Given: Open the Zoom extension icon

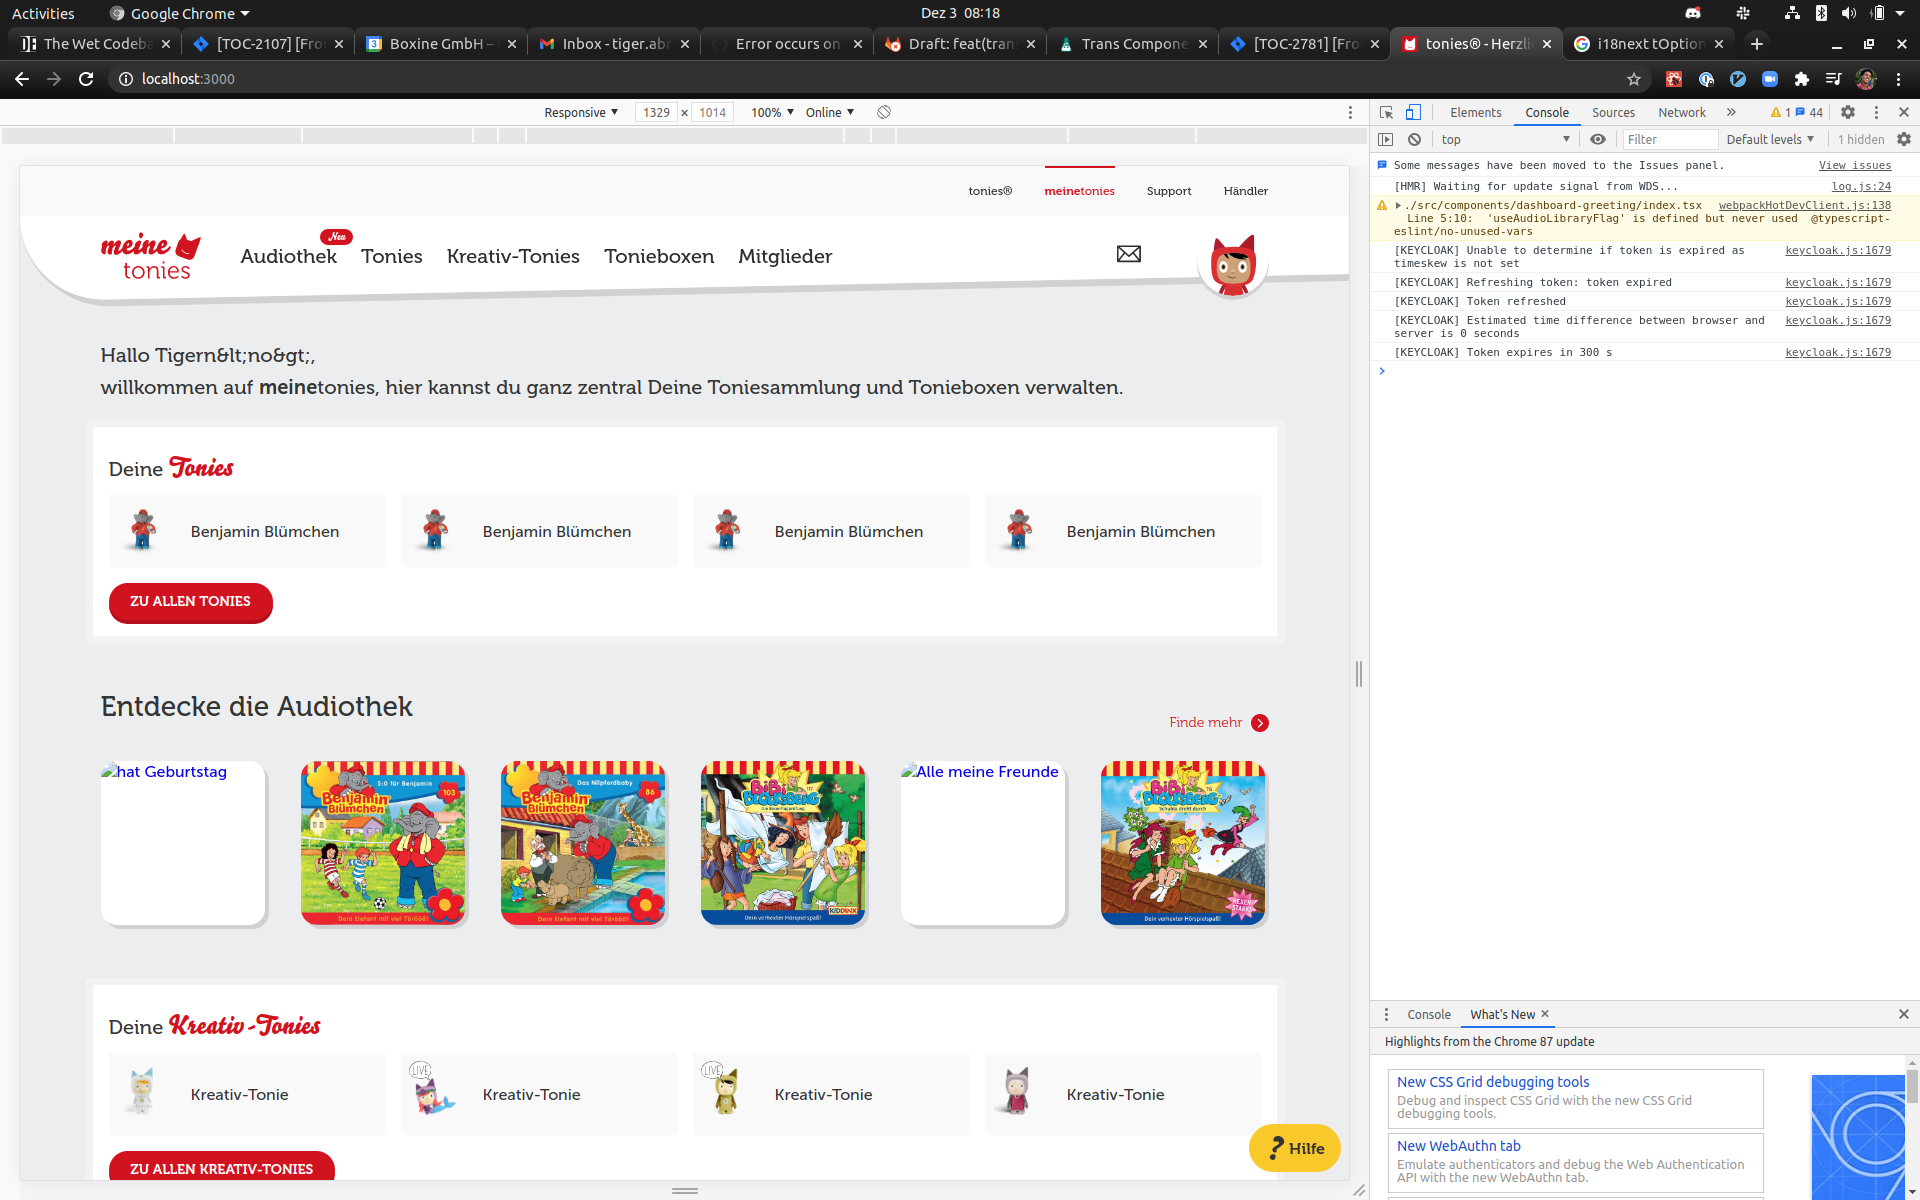Looking at the screenshot, I should tap(1769, 79).
